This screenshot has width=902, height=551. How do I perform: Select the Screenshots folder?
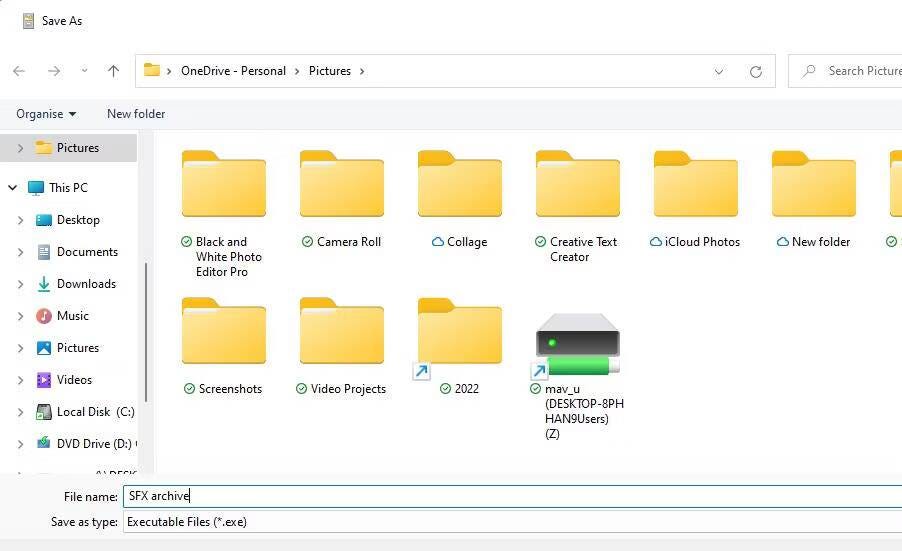224,346
